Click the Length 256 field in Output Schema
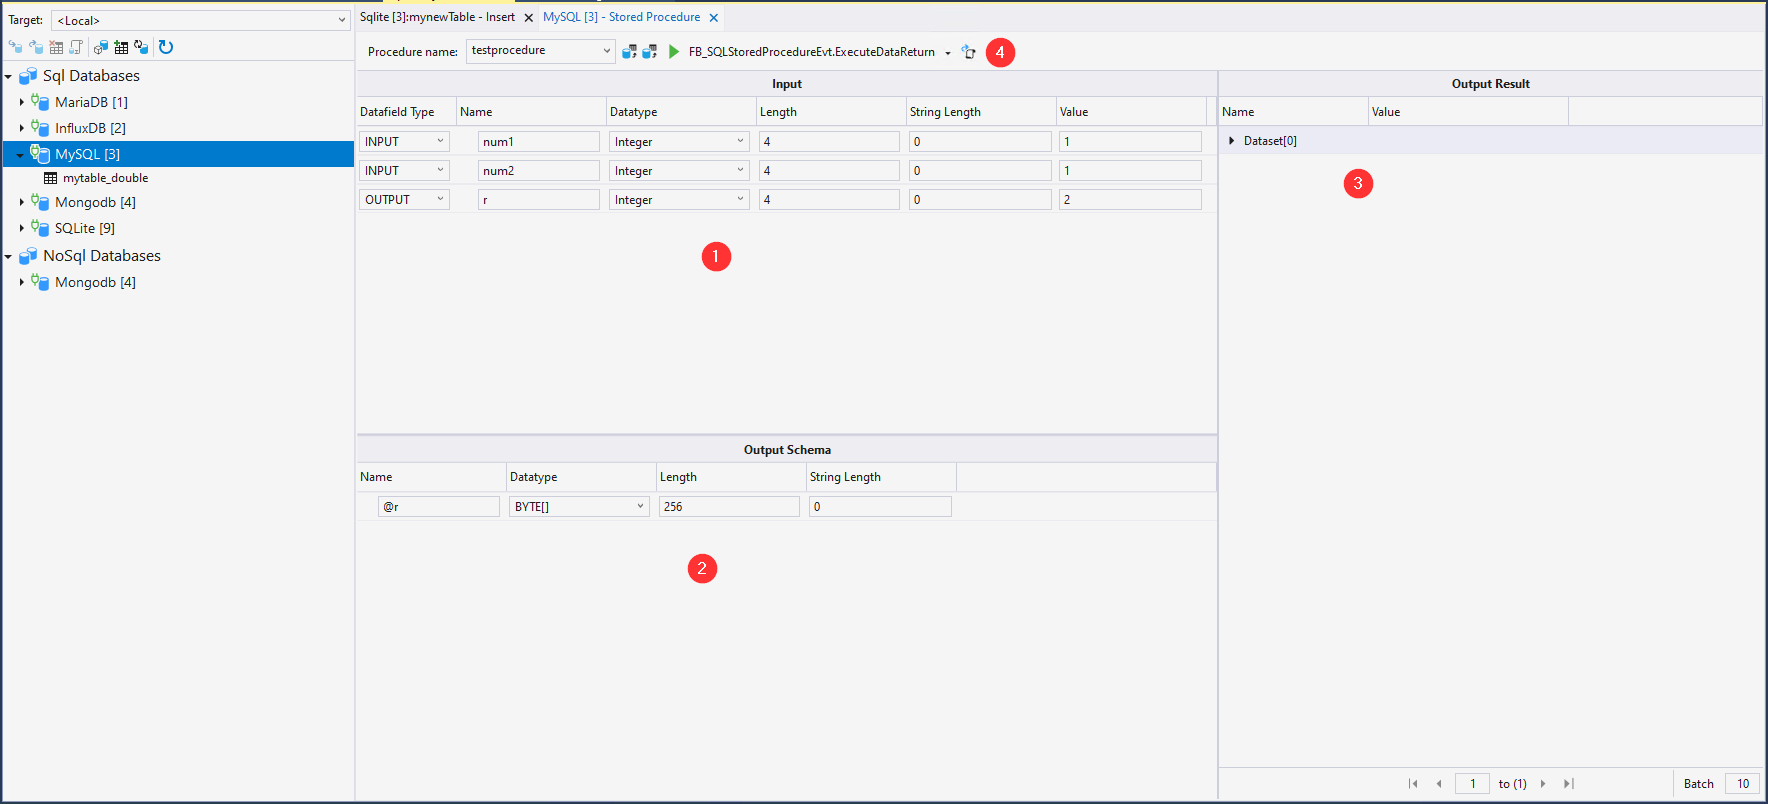The width and height of the screenshot is (1768, 804). click(729, 507)
